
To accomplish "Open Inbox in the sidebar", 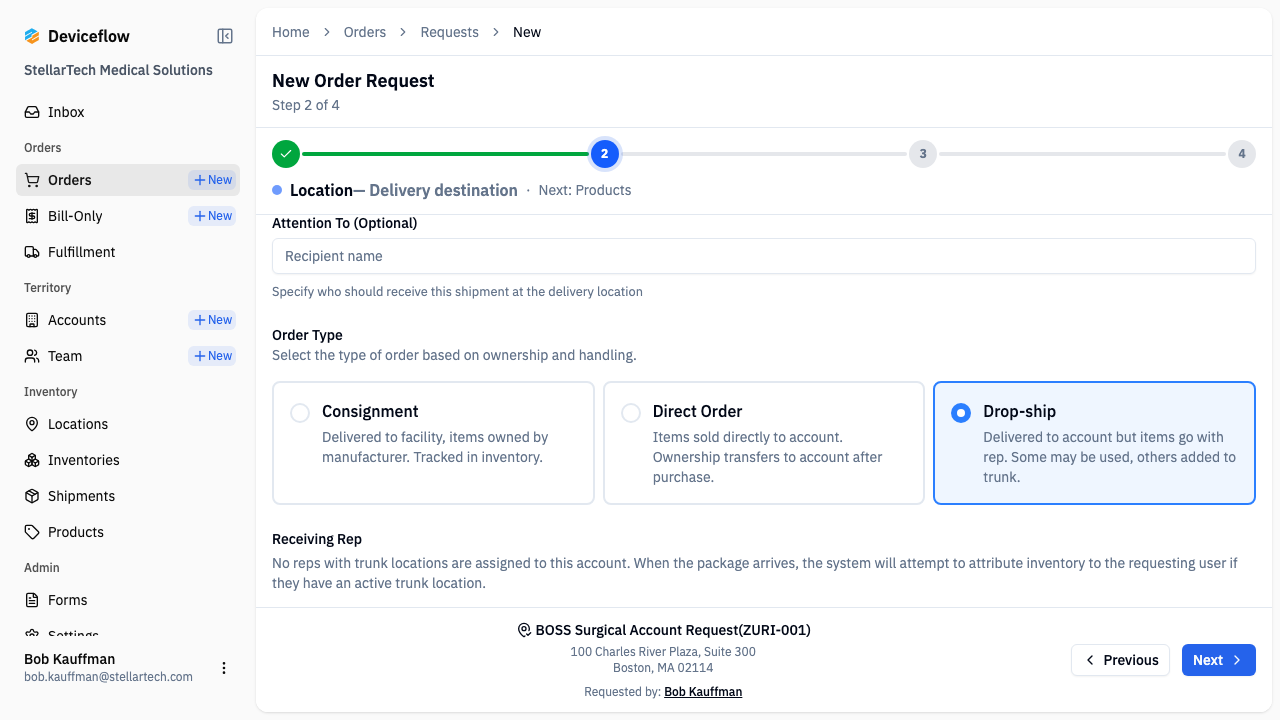I will click(128, 112).
